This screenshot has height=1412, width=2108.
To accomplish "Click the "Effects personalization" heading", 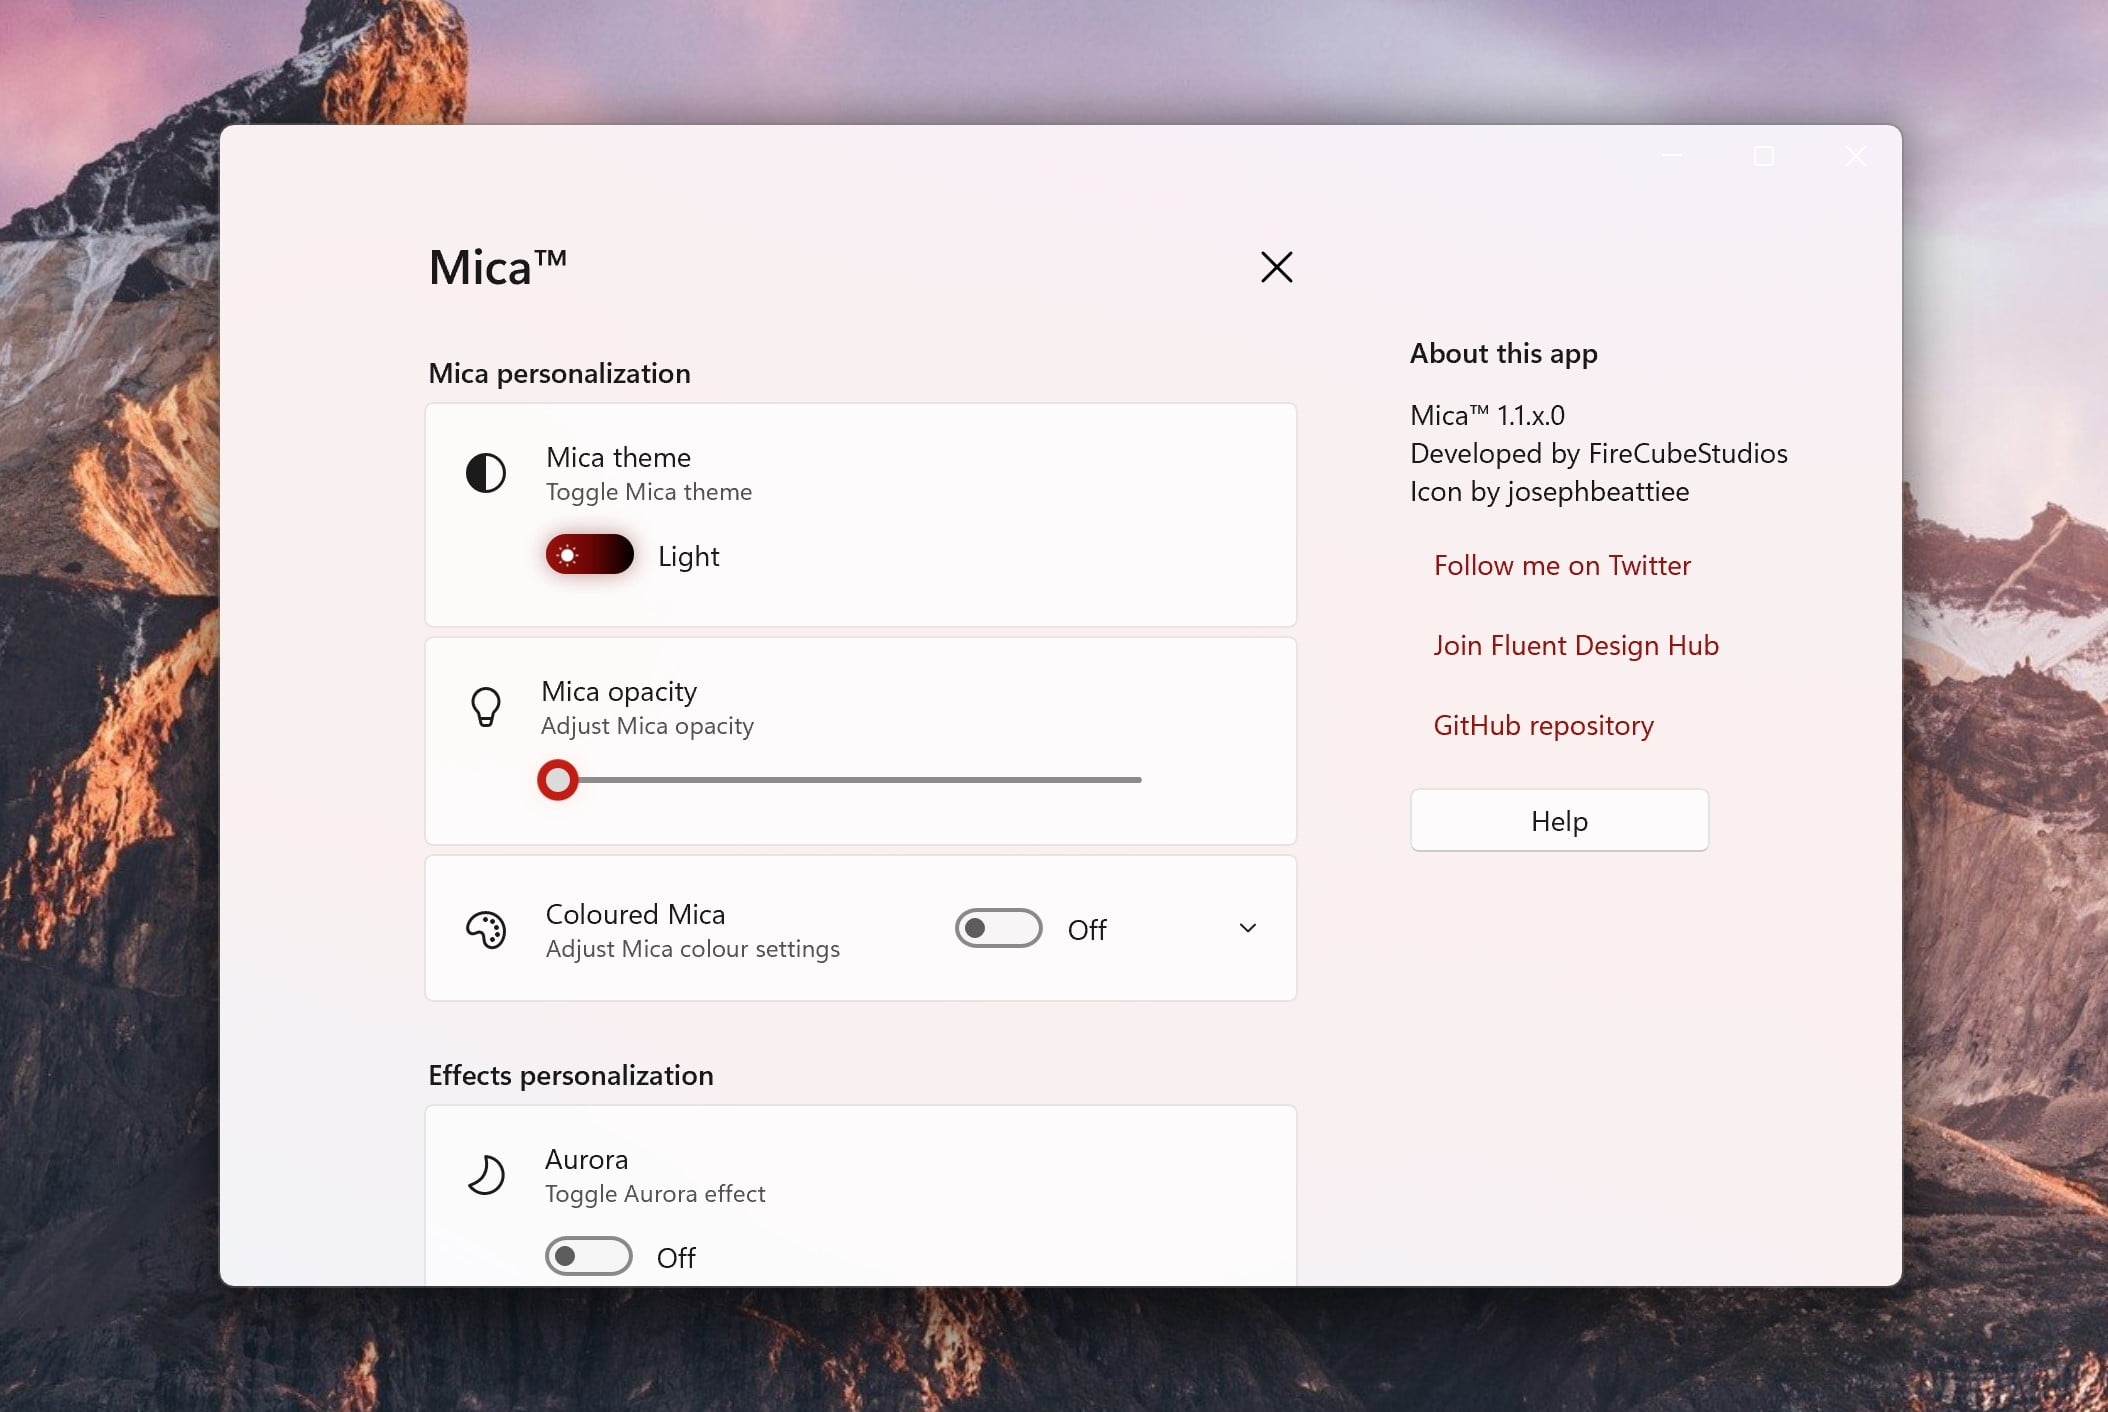I will tap(570, 1075).
